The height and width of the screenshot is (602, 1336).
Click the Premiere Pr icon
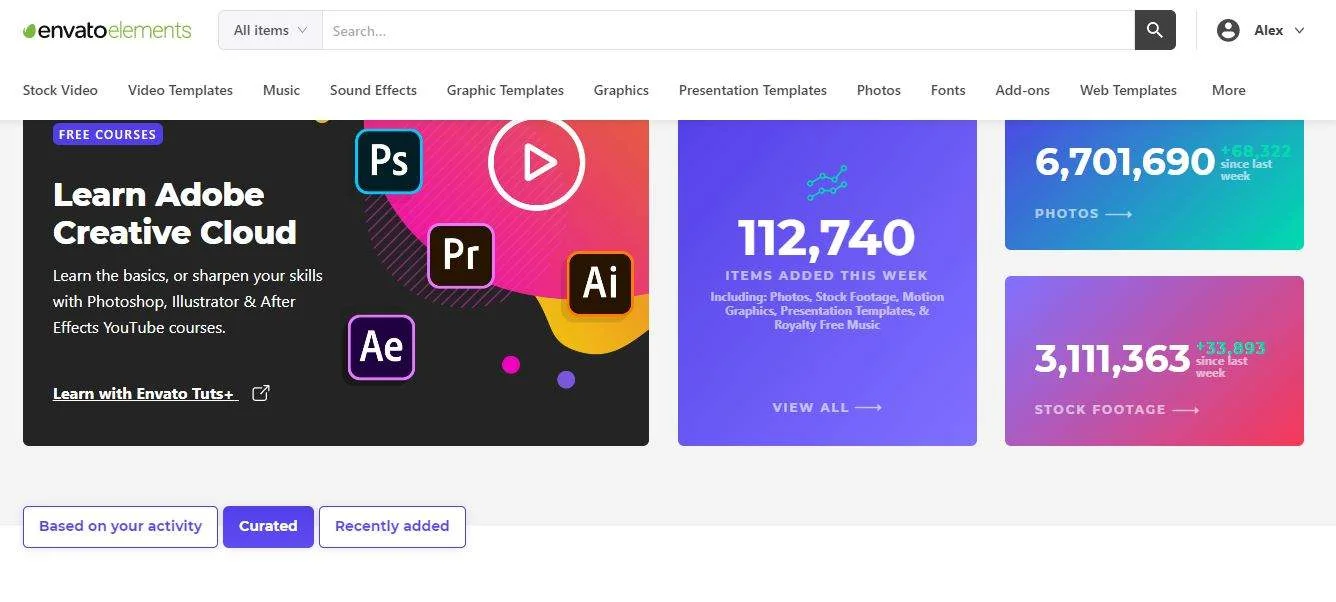point(461,255)
